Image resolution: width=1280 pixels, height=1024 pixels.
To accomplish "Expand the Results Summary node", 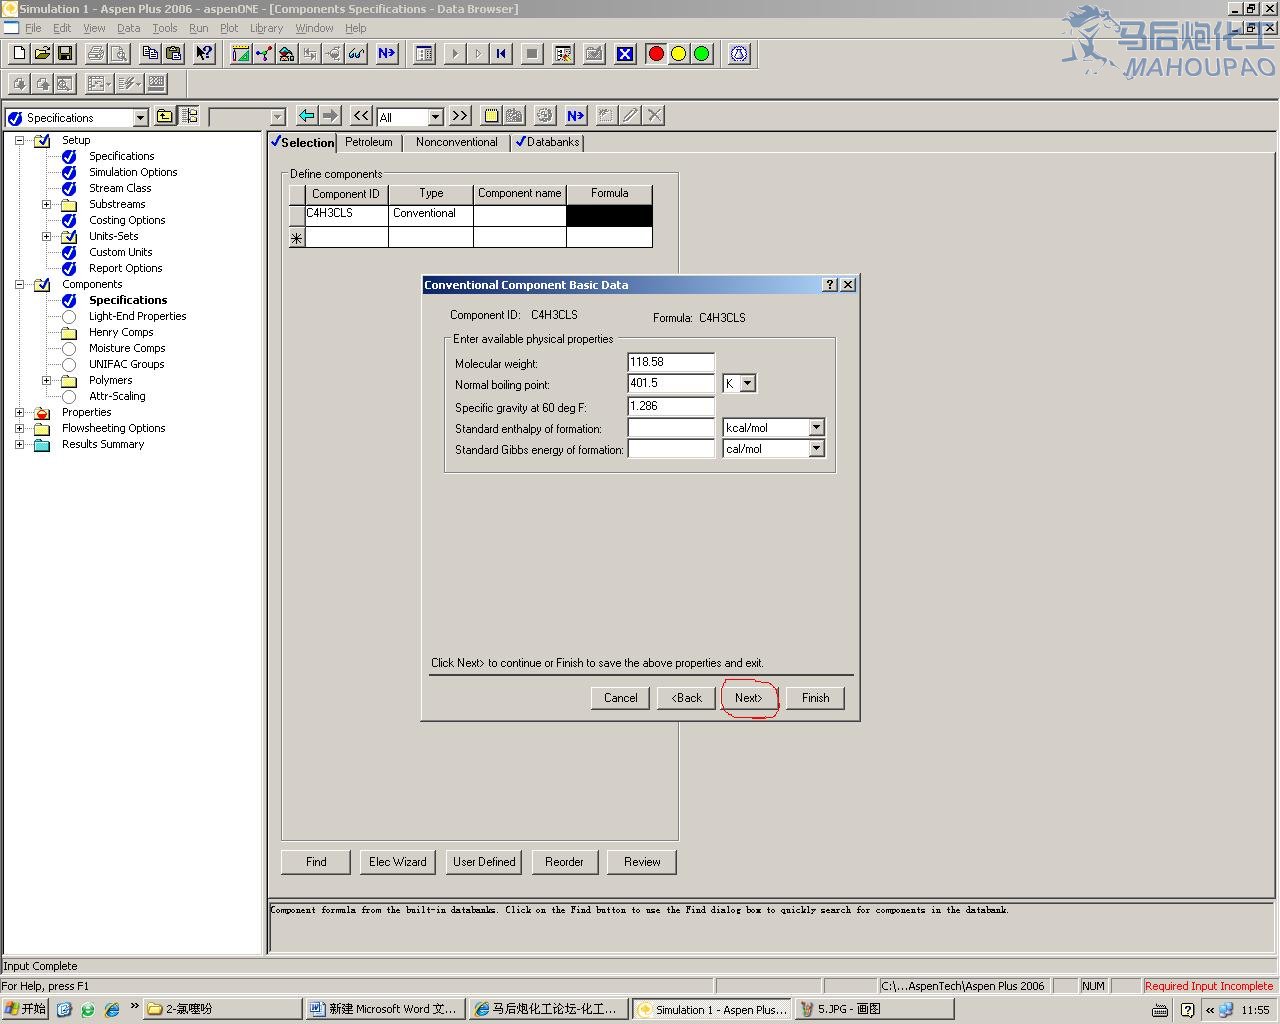I will [x=19, y=445].
